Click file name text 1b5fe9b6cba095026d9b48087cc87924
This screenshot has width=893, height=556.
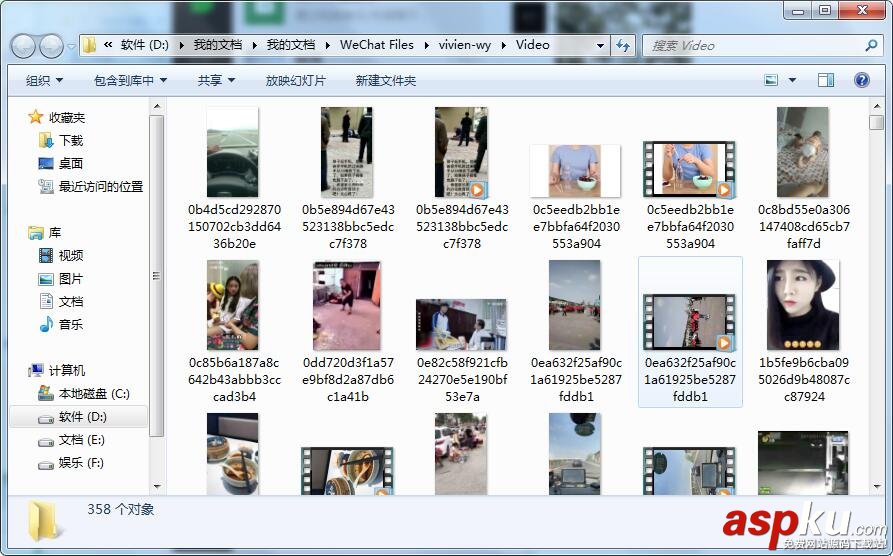click(804, 379)
